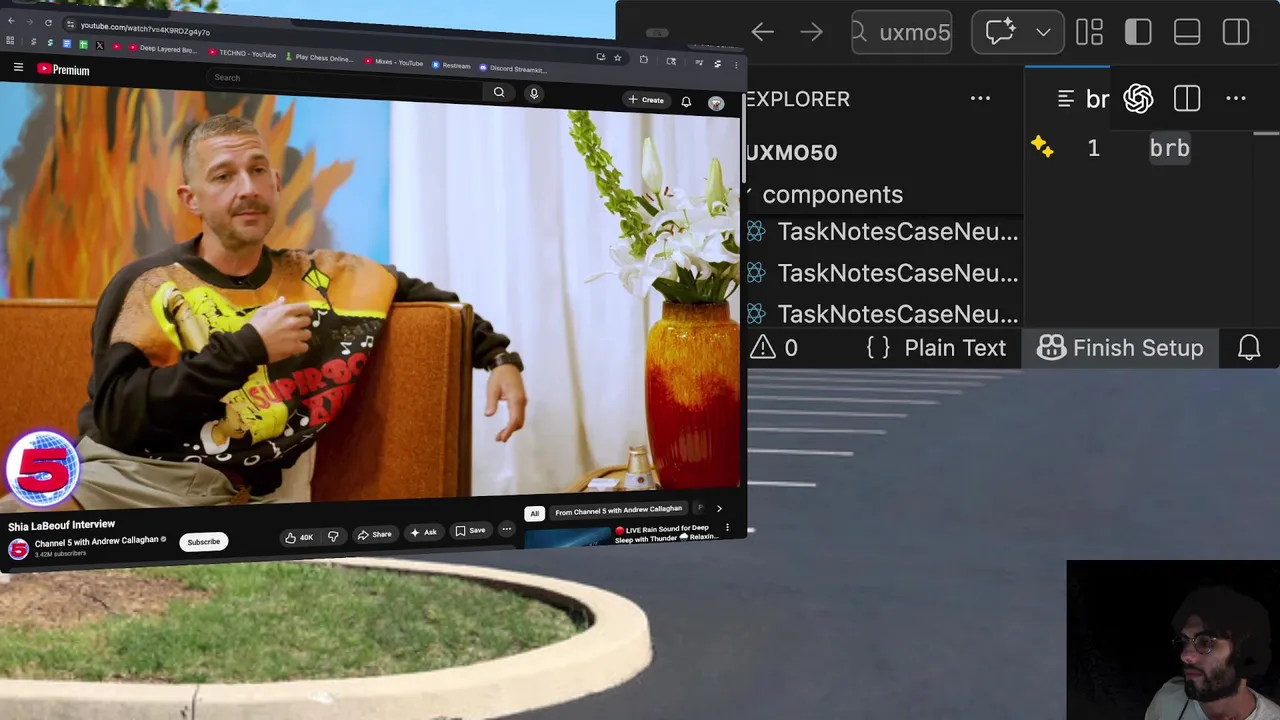Open Copilot chat dropdown arrow
The width and height of the screenshot is (1280, 720).
coord(1043,32)
